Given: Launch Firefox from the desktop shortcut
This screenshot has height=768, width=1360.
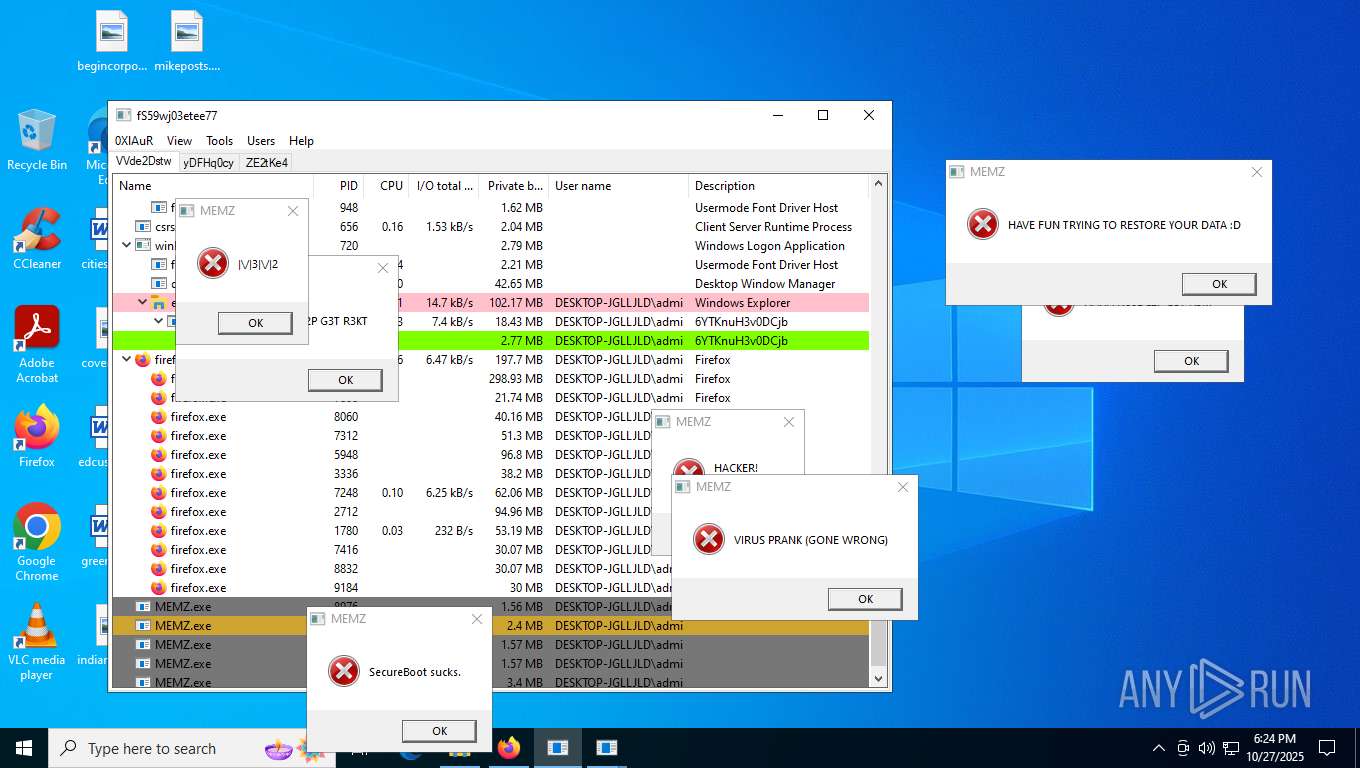Looking at the screenshot, I should point(36,437).
